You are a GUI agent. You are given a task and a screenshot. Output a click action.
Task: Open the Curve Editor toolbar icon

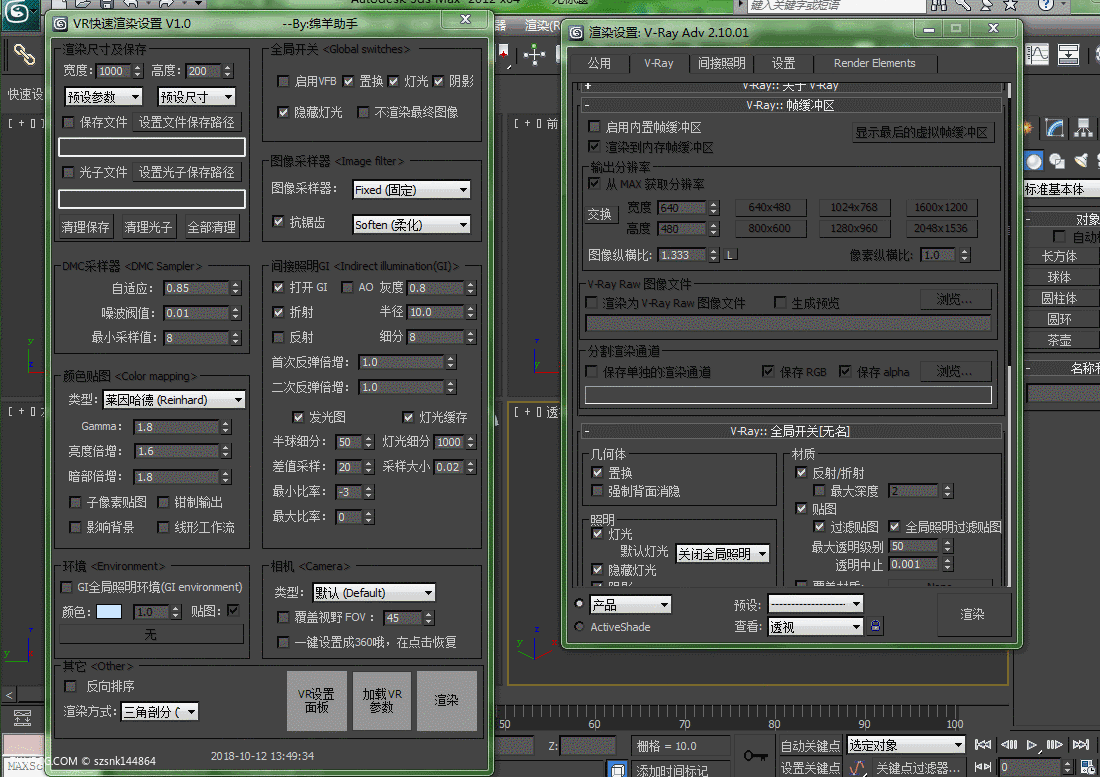coord(1039,53)
